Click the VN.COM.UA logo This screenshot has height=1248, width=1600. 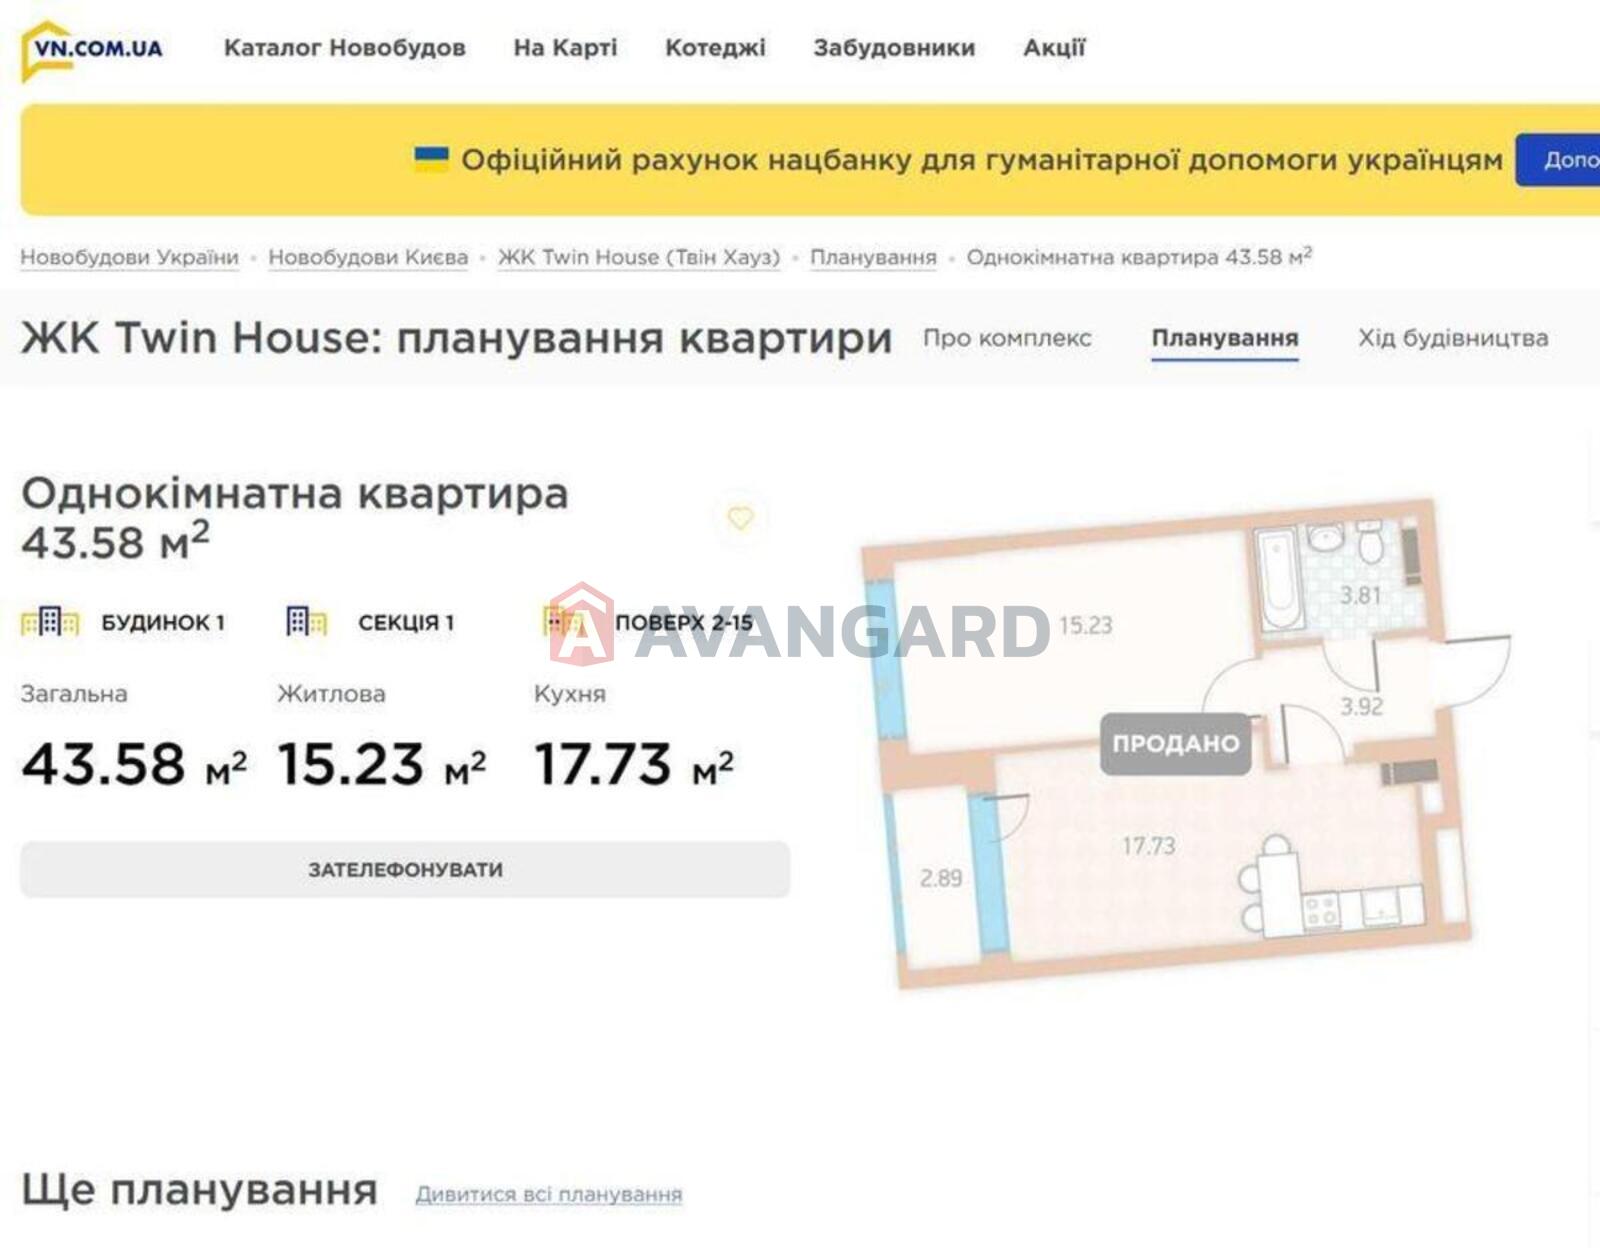click(x=92, y=50)
